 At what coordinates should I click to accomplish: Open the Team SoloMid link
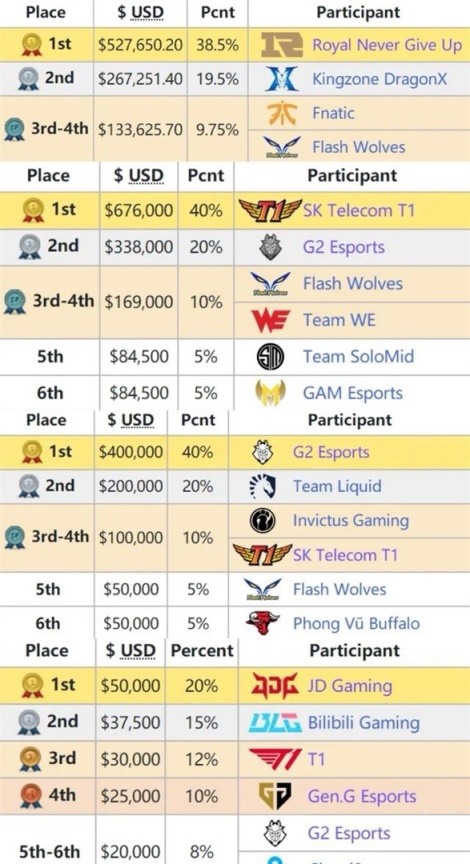[358, 357]
